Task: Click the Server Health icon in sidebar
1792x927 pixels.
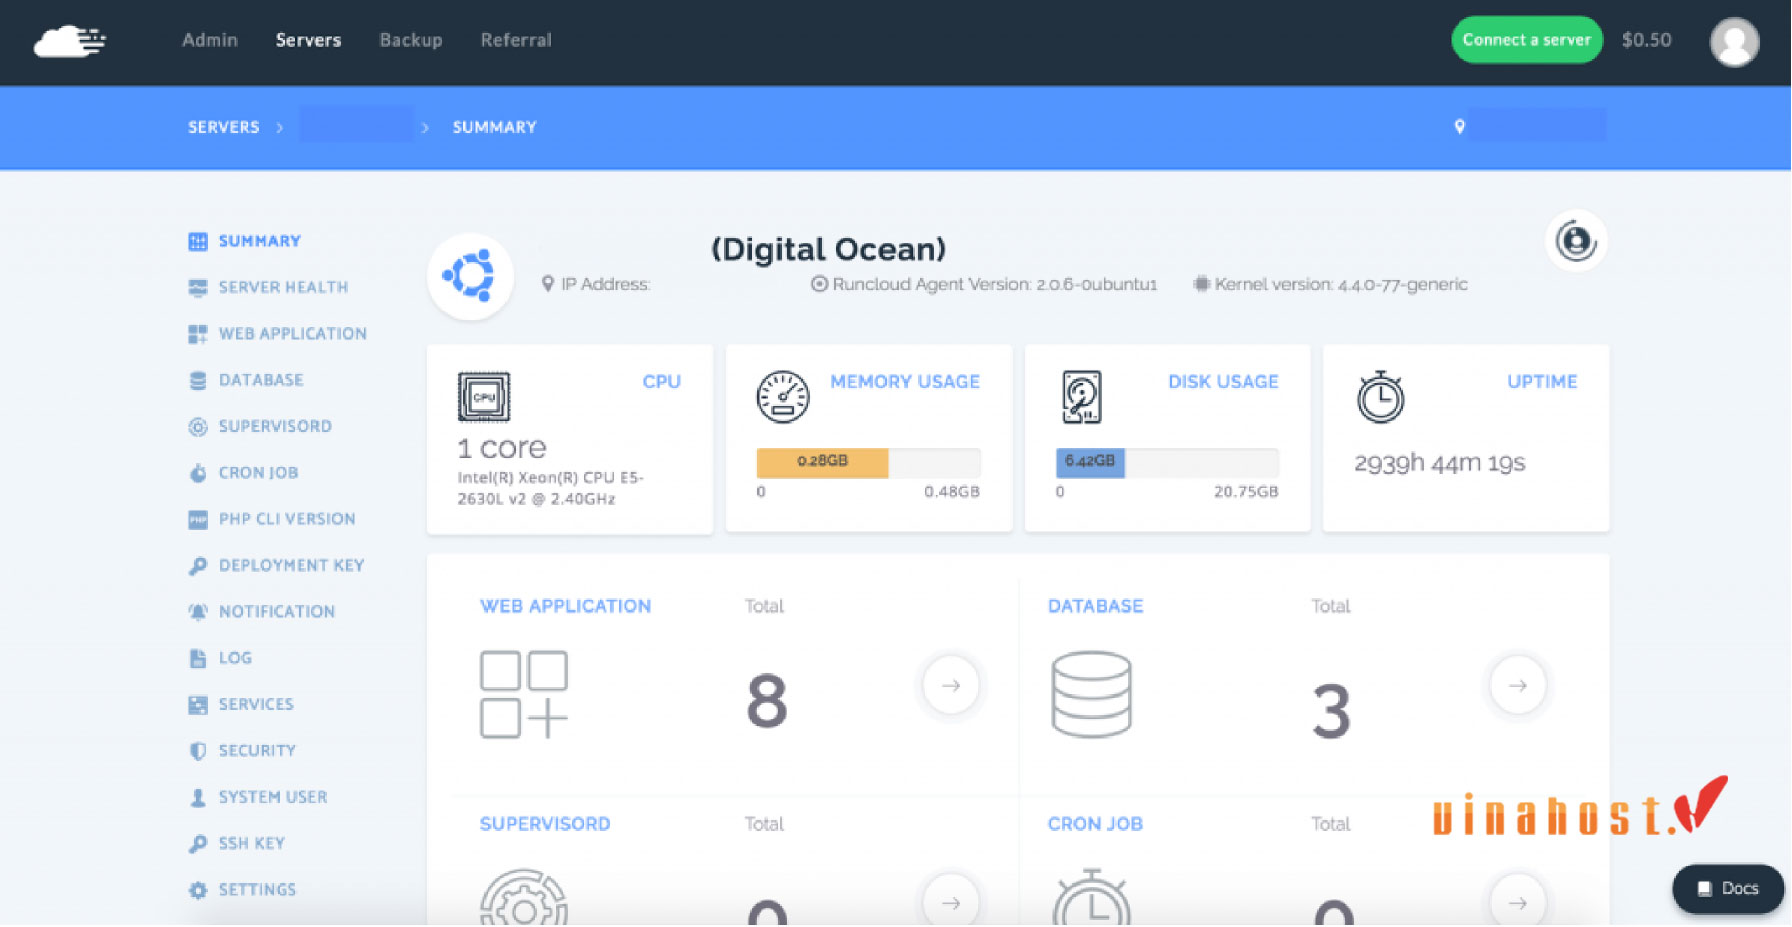Action: (198, 288)
